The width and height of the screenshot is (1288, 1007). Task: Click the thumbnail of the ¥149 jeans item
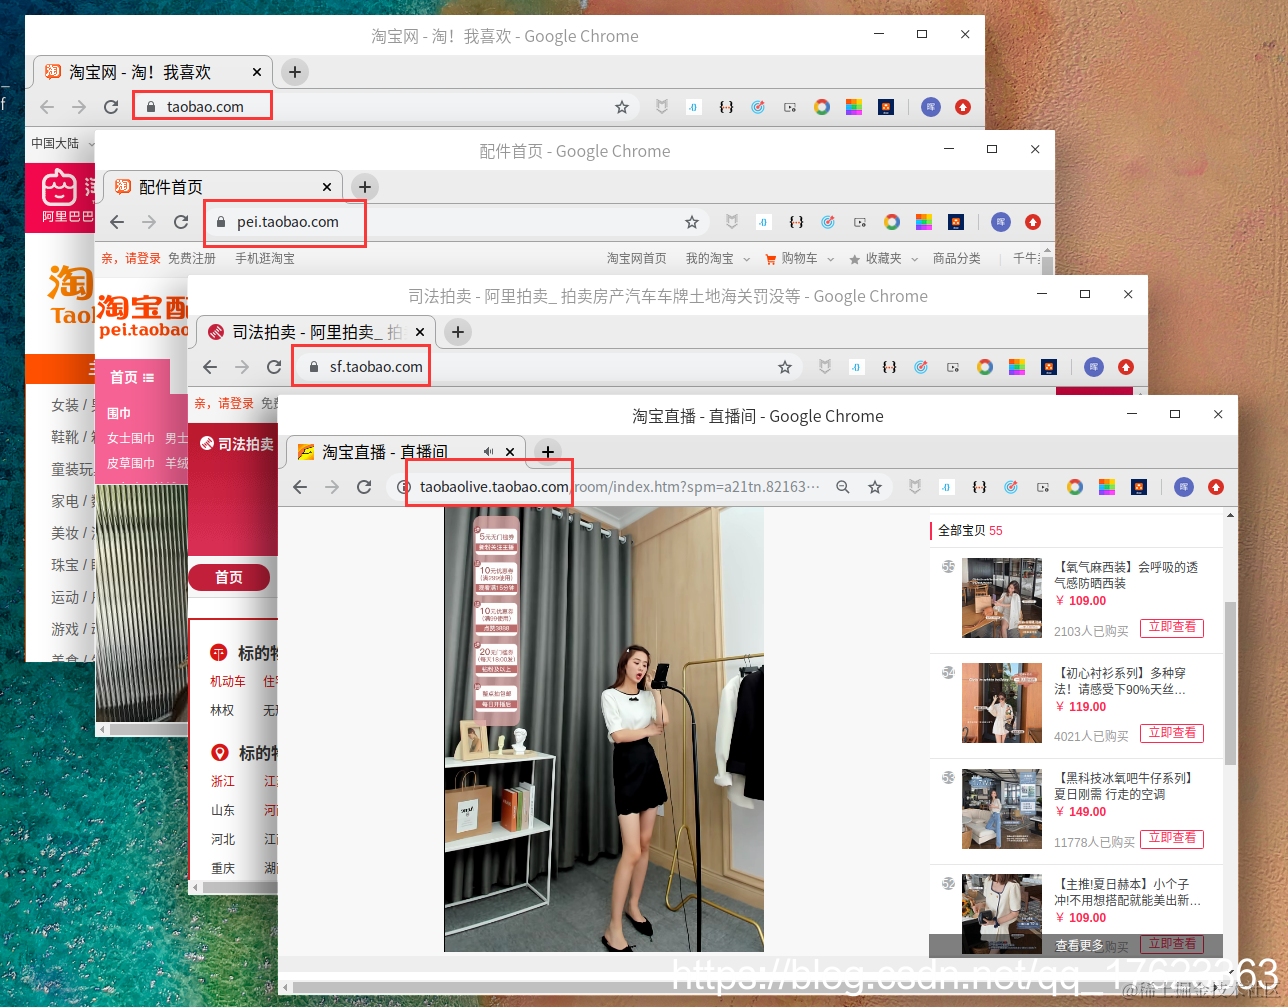(x=1001, y=808)
